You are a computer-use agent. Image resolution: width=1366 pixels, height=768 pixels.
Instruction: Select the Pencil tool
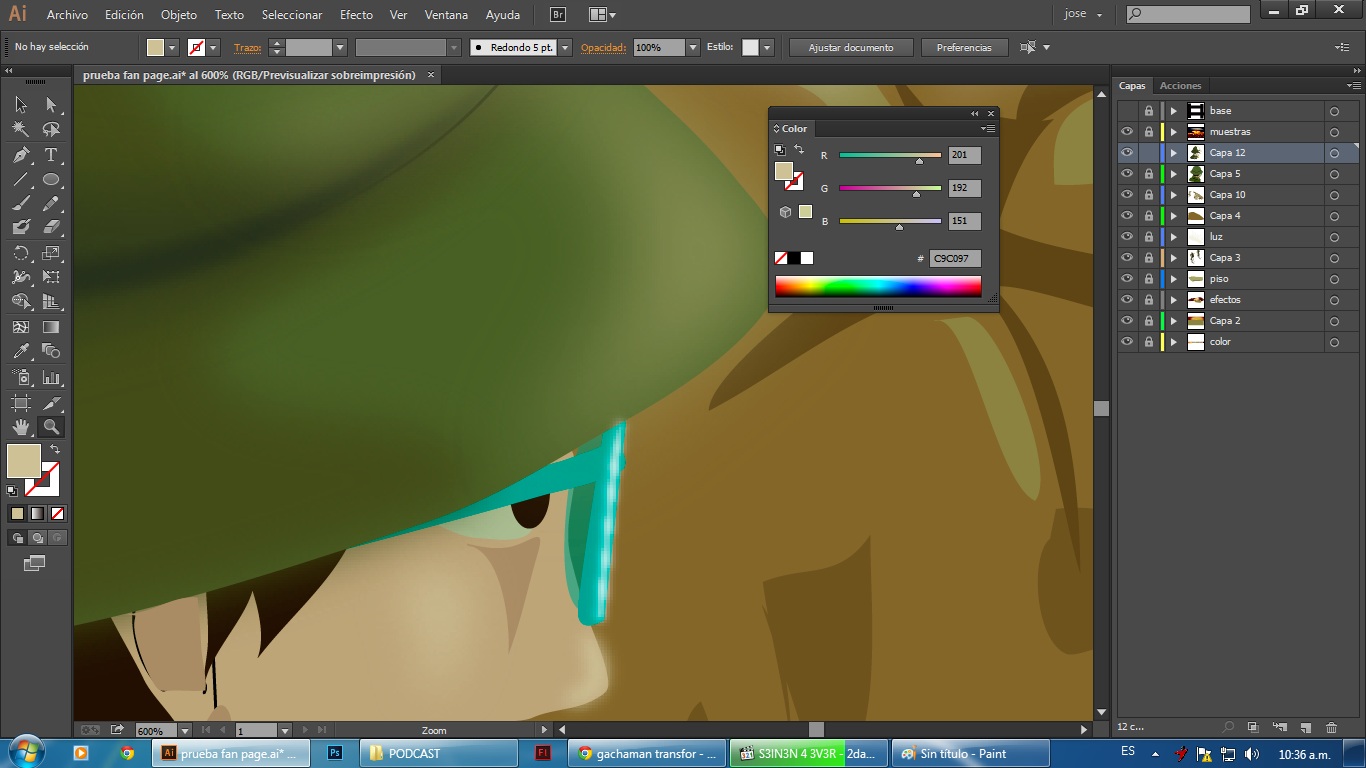51,203
